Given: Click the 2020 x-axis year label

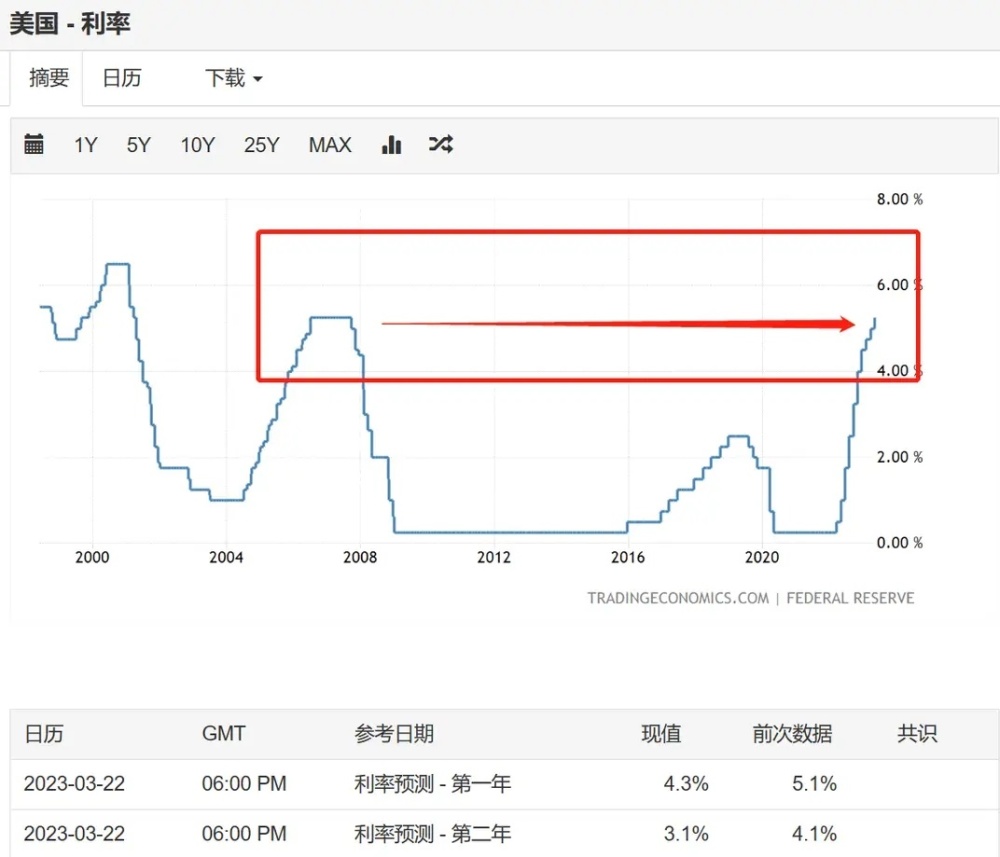Looking at the screenshot, I should 762,557.
